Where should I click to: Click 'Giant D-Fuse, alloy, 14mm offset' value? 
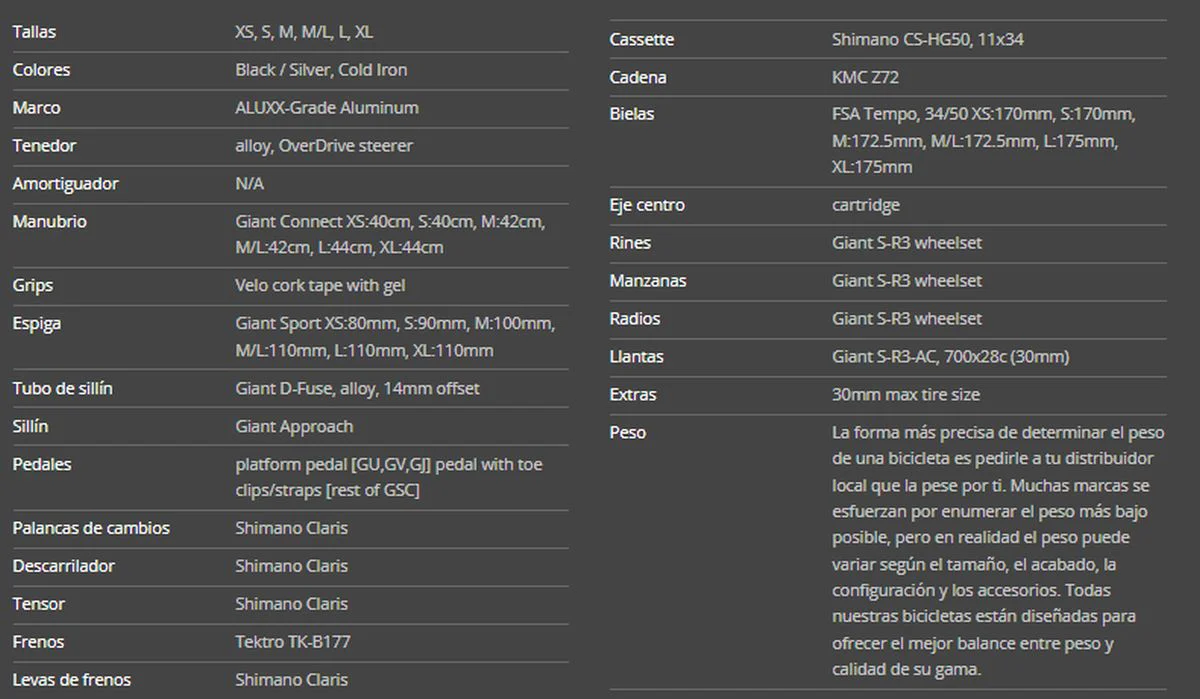pos(357,388)
